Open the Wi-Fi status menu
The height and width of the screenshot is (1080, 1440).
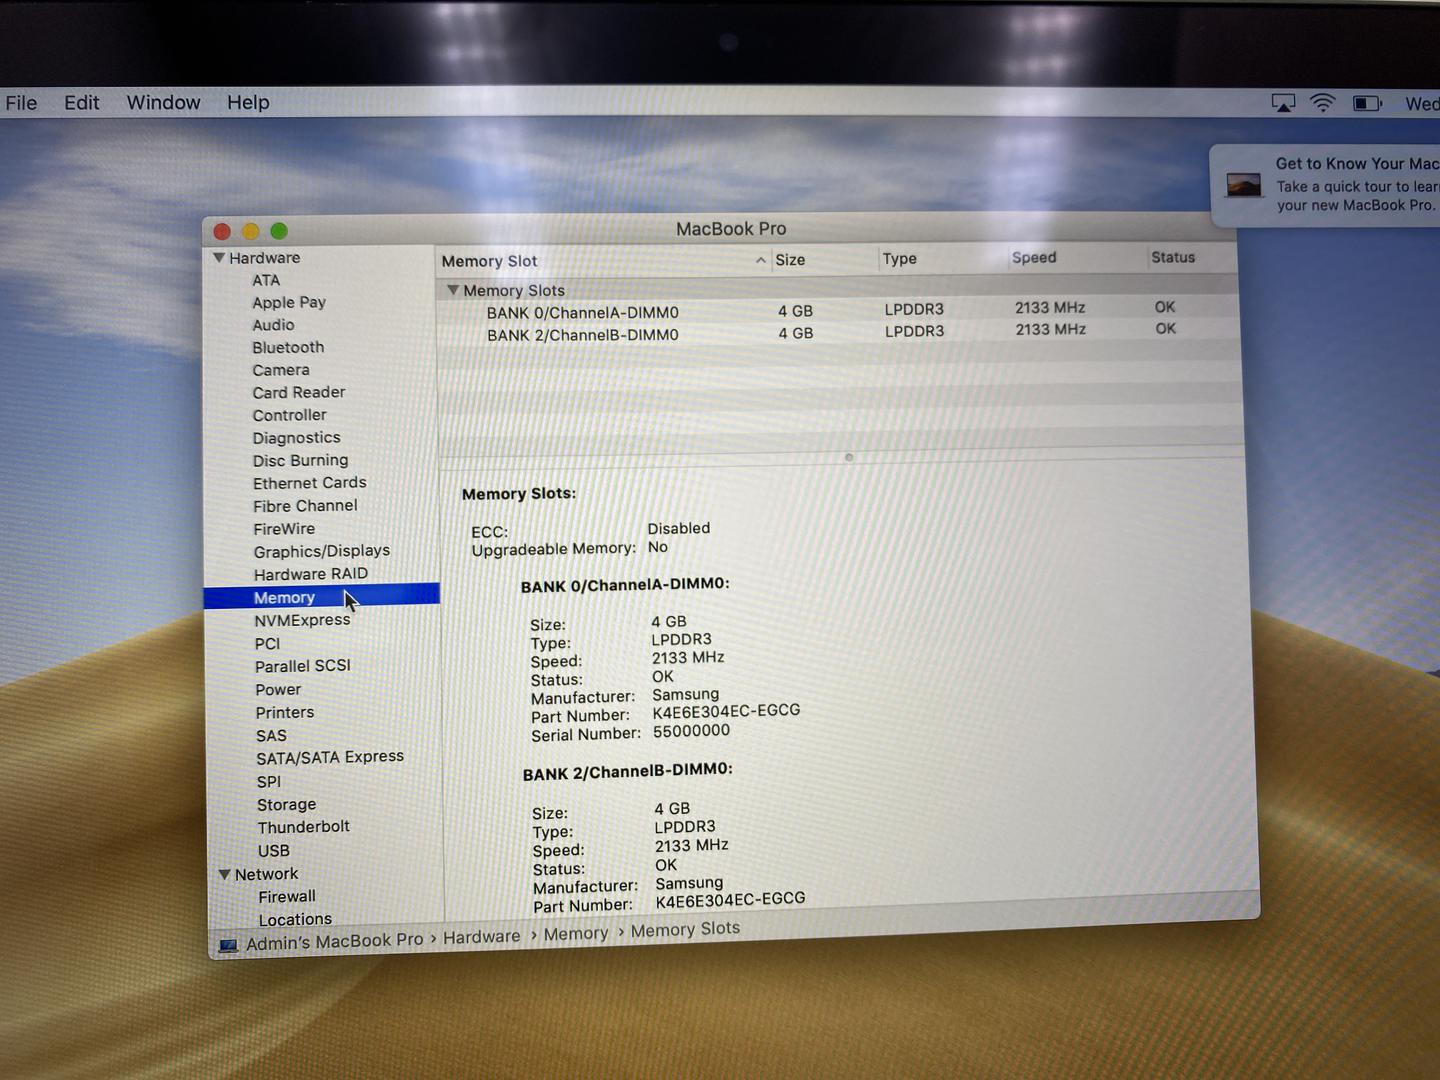[1323, 103]
